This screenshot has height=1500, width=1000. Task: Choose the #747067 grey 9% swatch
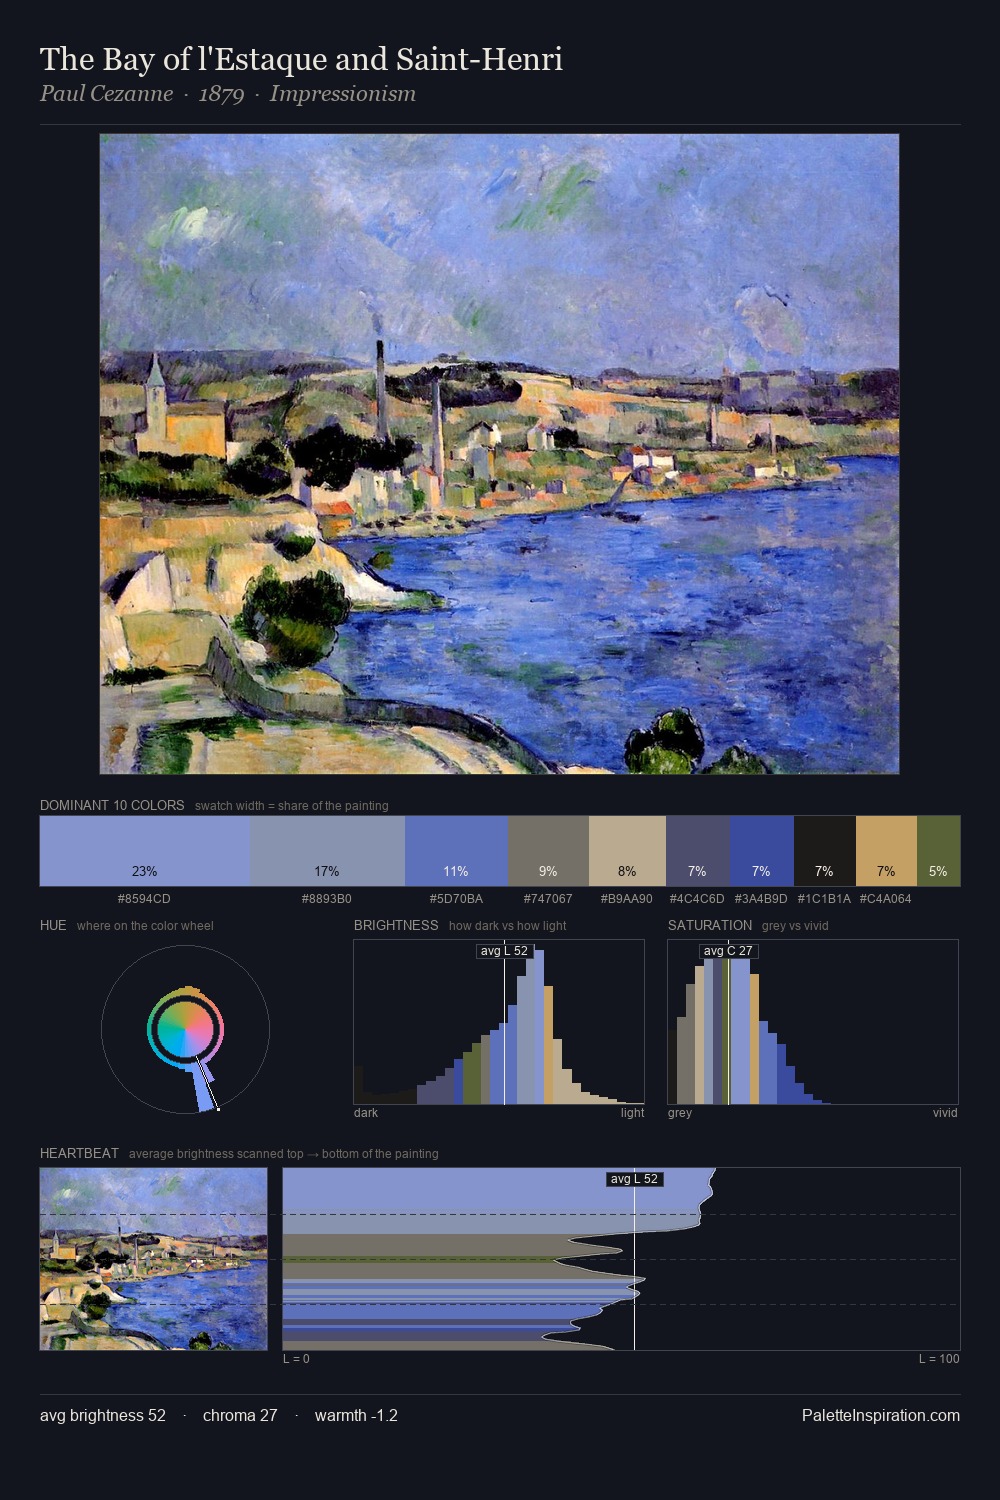548,851
